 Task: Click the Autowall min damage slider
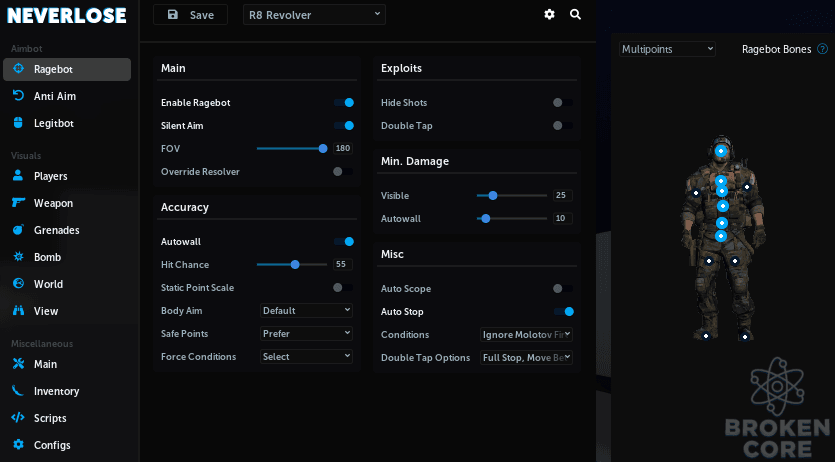[x=512, y=218]
